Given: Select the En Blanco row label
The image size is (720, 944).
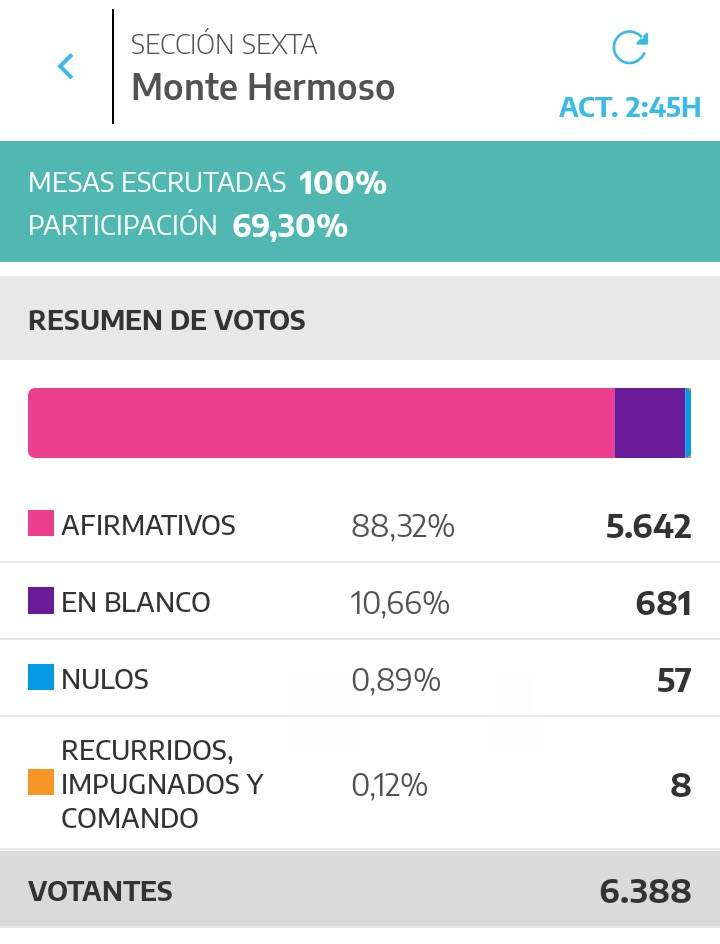Looking at the screenshot, I should coord(136,602).
